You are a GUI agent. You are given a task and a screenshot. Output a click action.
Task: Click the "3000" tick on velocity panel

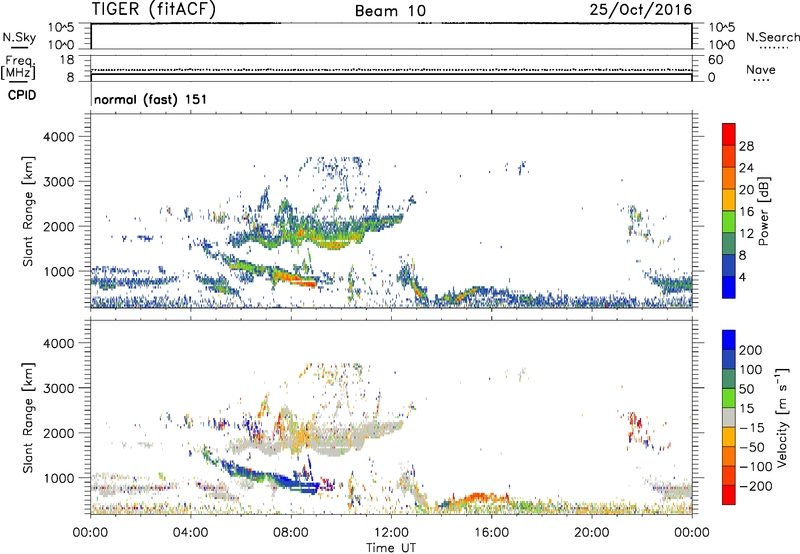pos(59,388)
